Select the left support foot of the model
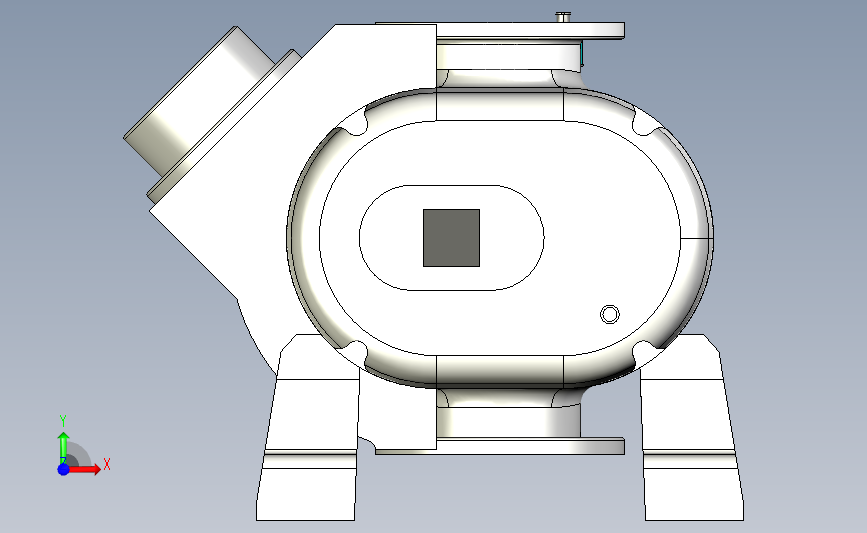The height and width of the screenshot is (533, 867). click(x=310, y=427)
